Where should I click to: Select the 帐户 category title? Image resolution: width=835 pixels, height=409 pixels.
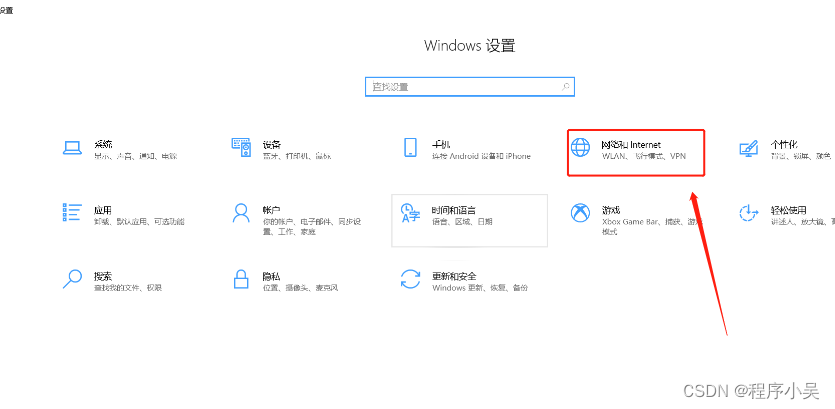click(272, 210)
